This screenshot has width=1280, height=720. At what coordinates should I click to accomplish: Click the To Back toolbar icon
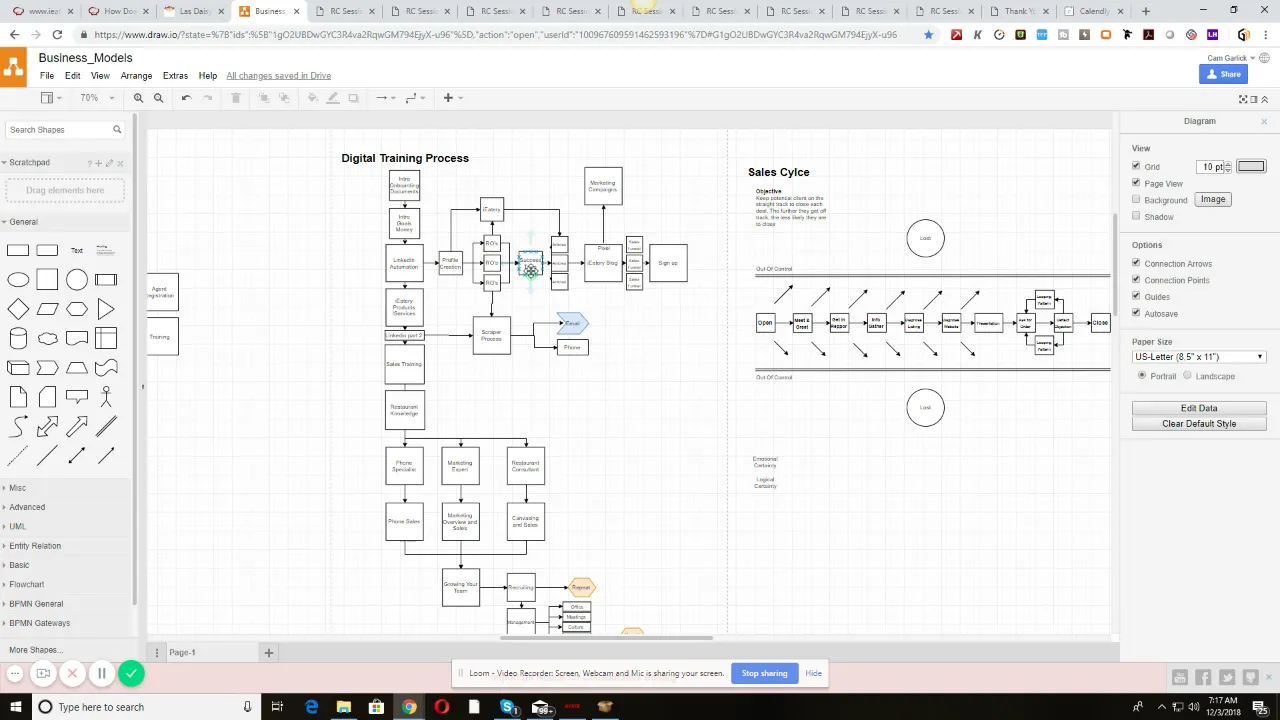(284, 98)
